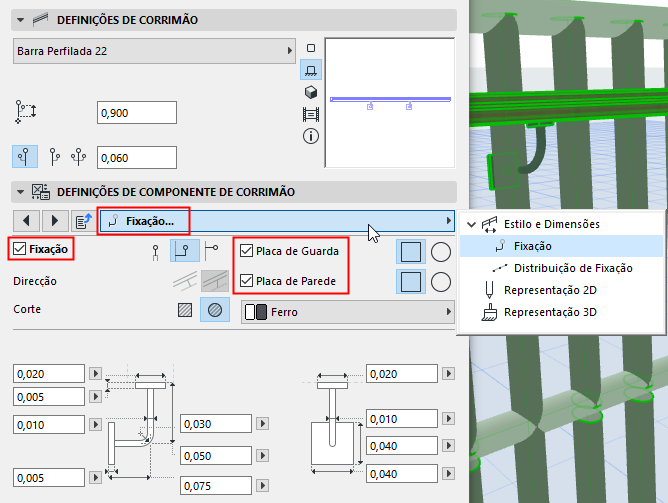Image resolution: width=668 pixels, height=503 pixels.
Task: Collapse the Definições de Corrimão section
Action: click(x=20, y=20)
